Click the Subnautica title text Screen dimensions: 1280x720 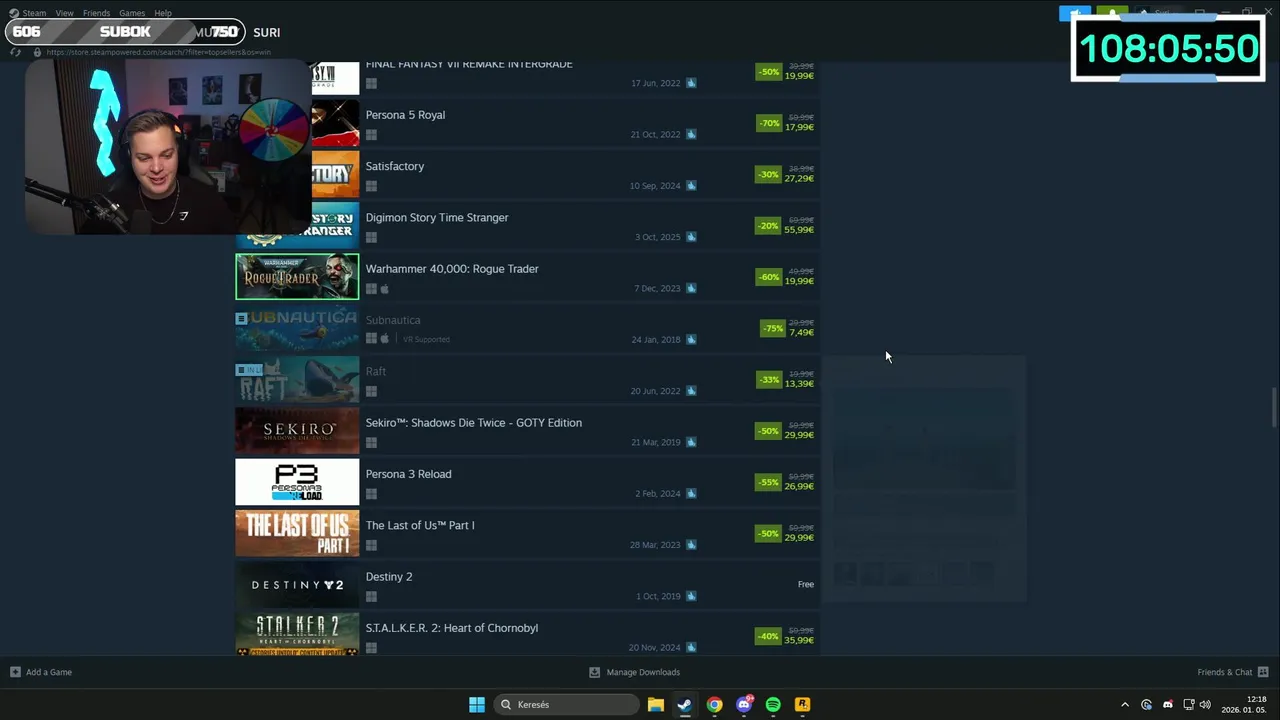[x=393, y=320]
